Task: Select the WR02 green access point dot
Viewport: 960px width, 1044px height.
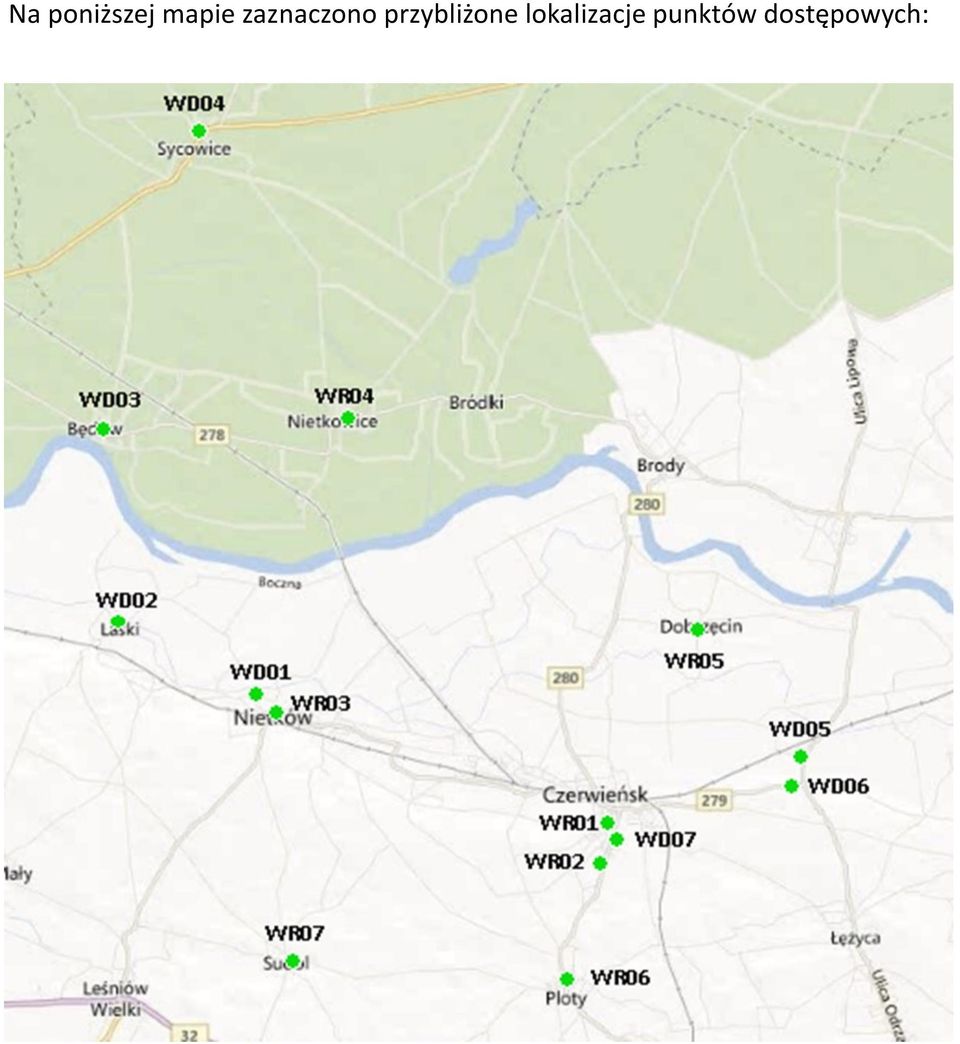Action: (x=600, y=864)
